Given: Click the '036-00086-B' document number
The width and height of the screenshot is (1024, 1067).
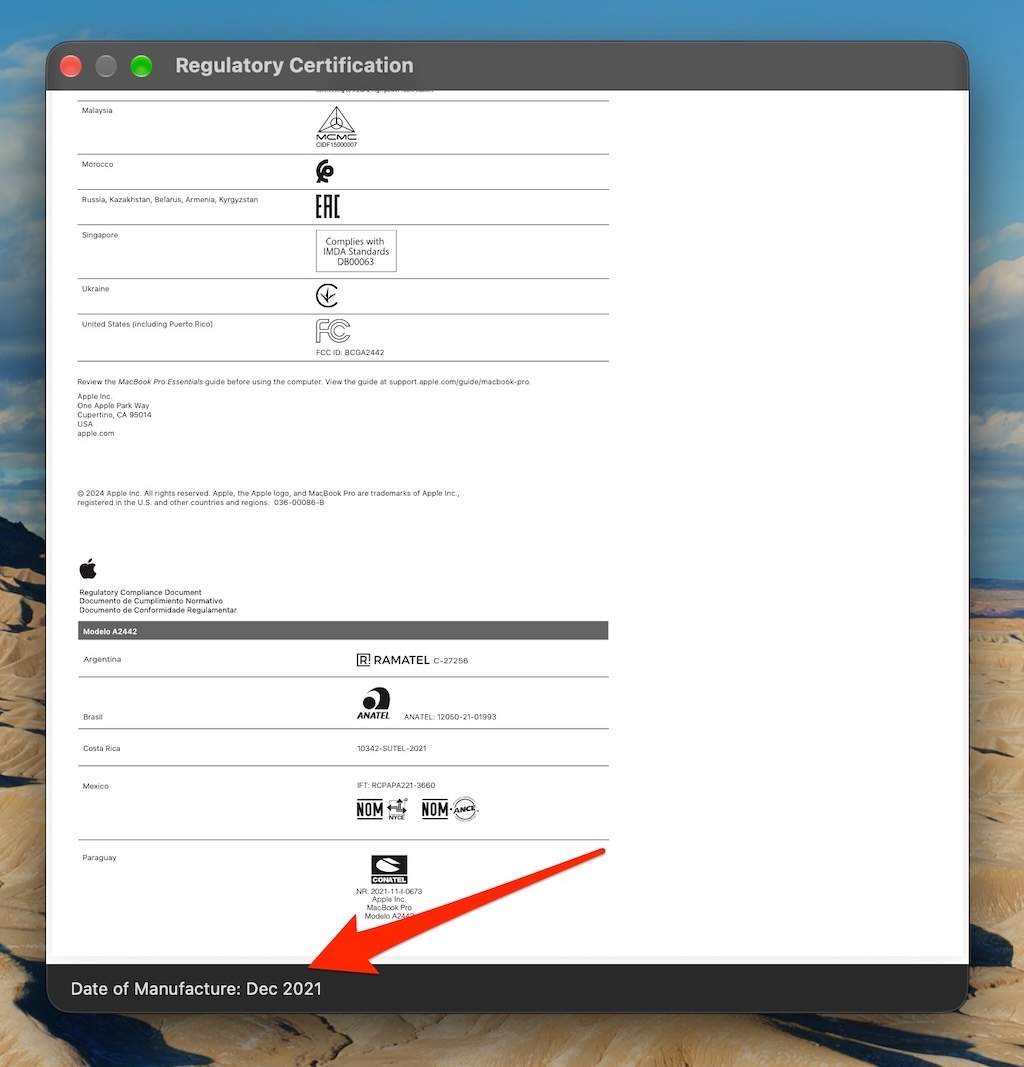Looking at the screenshot, I should (299, 502).
